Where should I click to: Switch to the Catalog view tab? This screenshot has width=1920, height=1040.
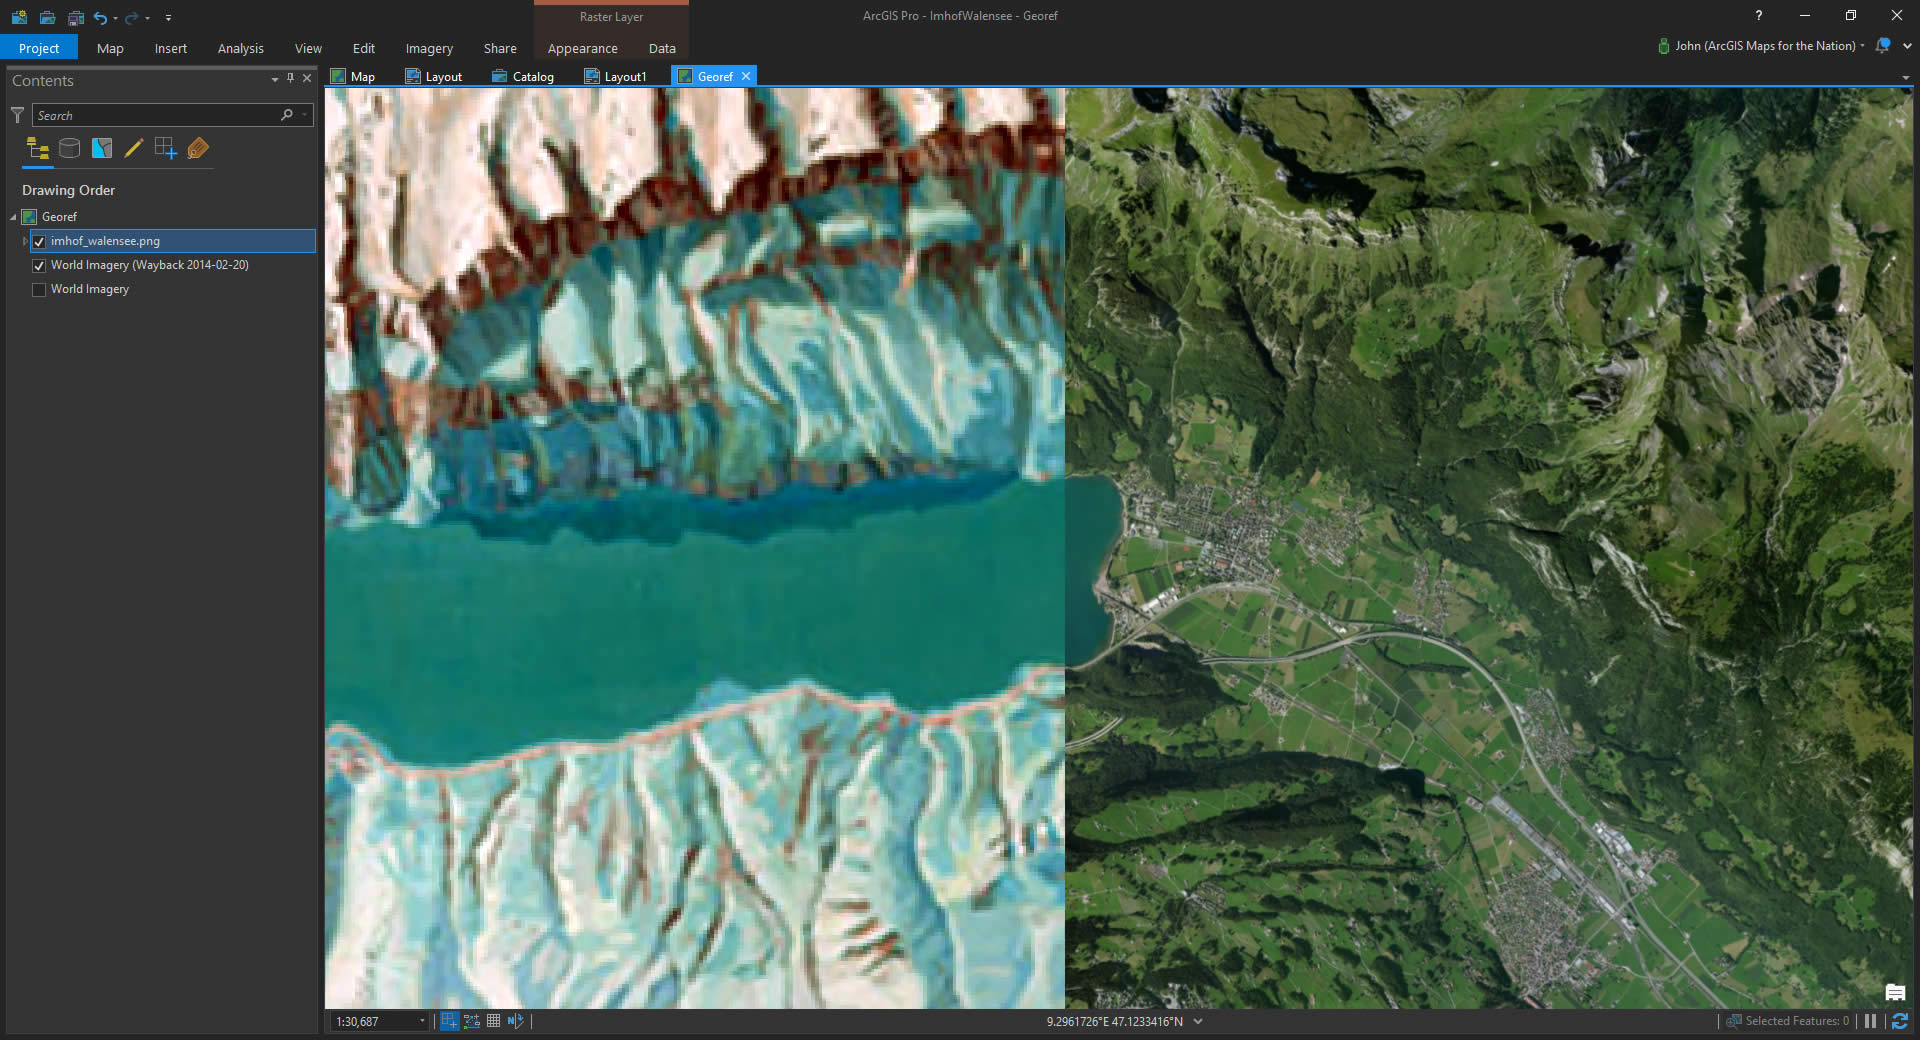coord(523,76)
